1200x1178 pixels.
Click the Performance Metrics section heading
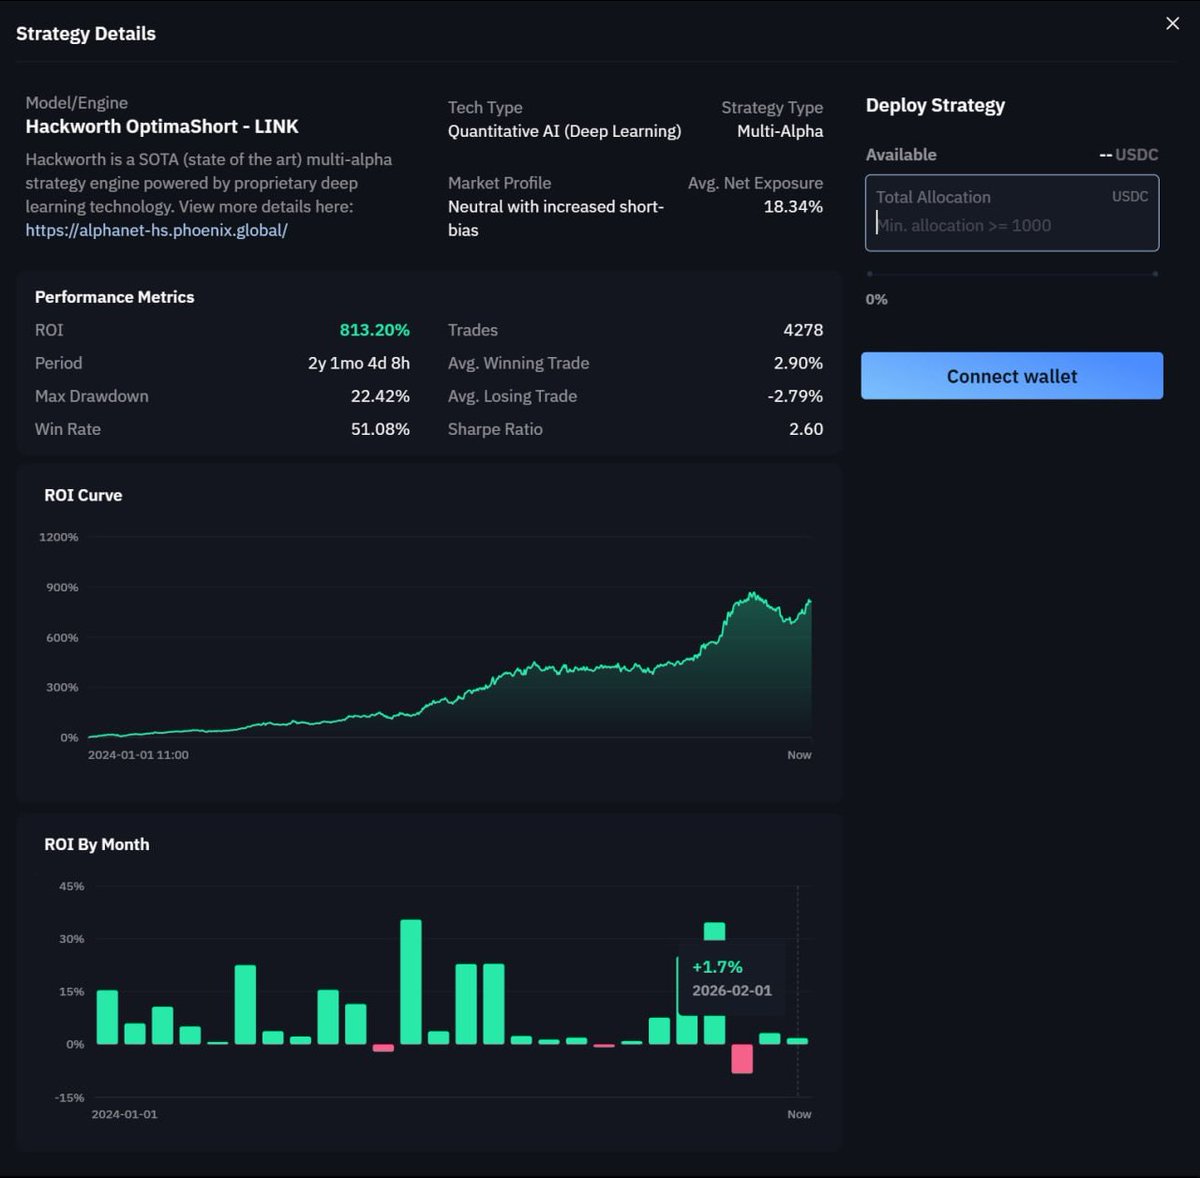tap(114, 297)
